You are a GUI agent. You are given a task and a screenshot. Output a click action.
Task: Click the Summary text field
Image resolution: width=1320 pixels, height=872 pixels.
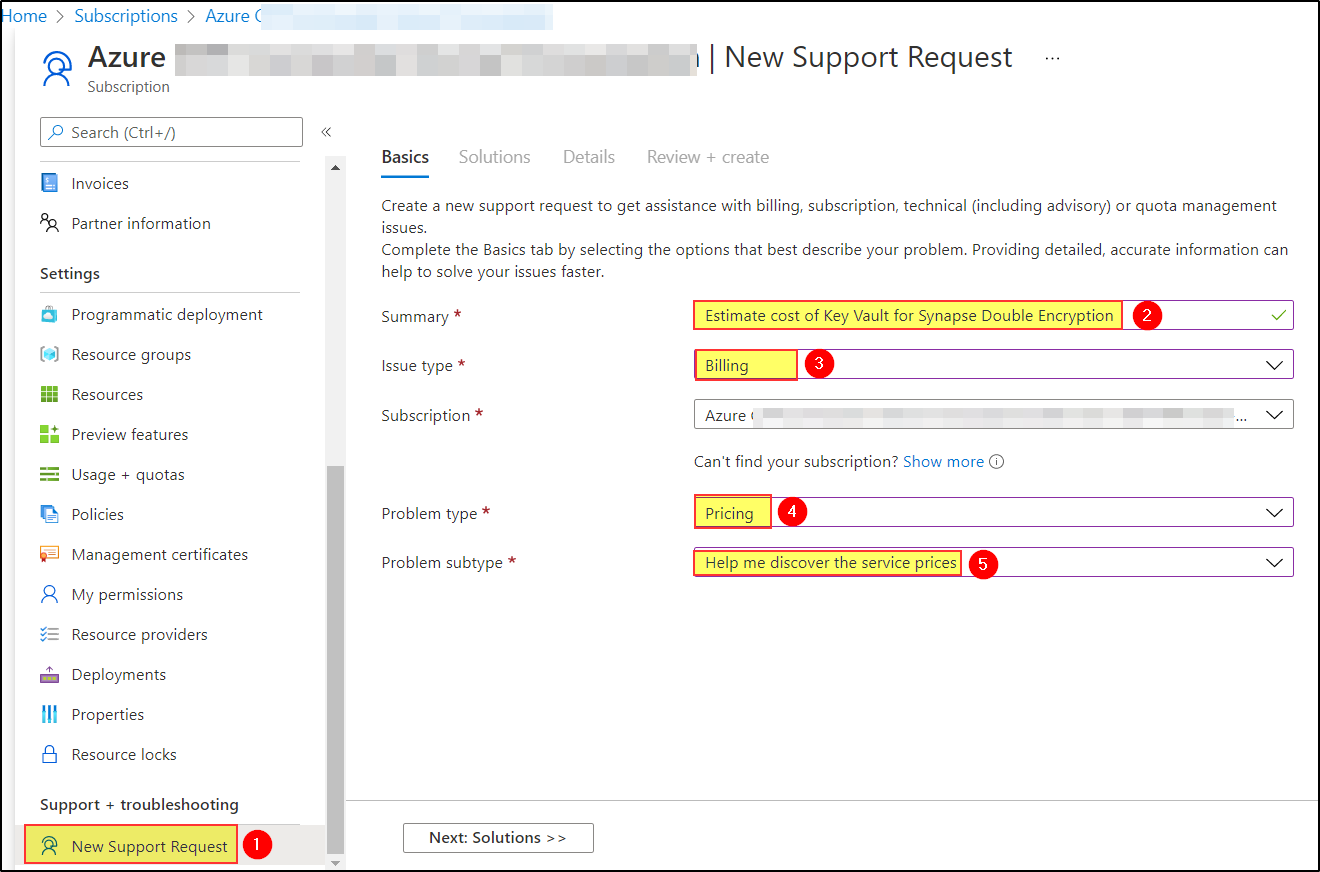[993, 315]
